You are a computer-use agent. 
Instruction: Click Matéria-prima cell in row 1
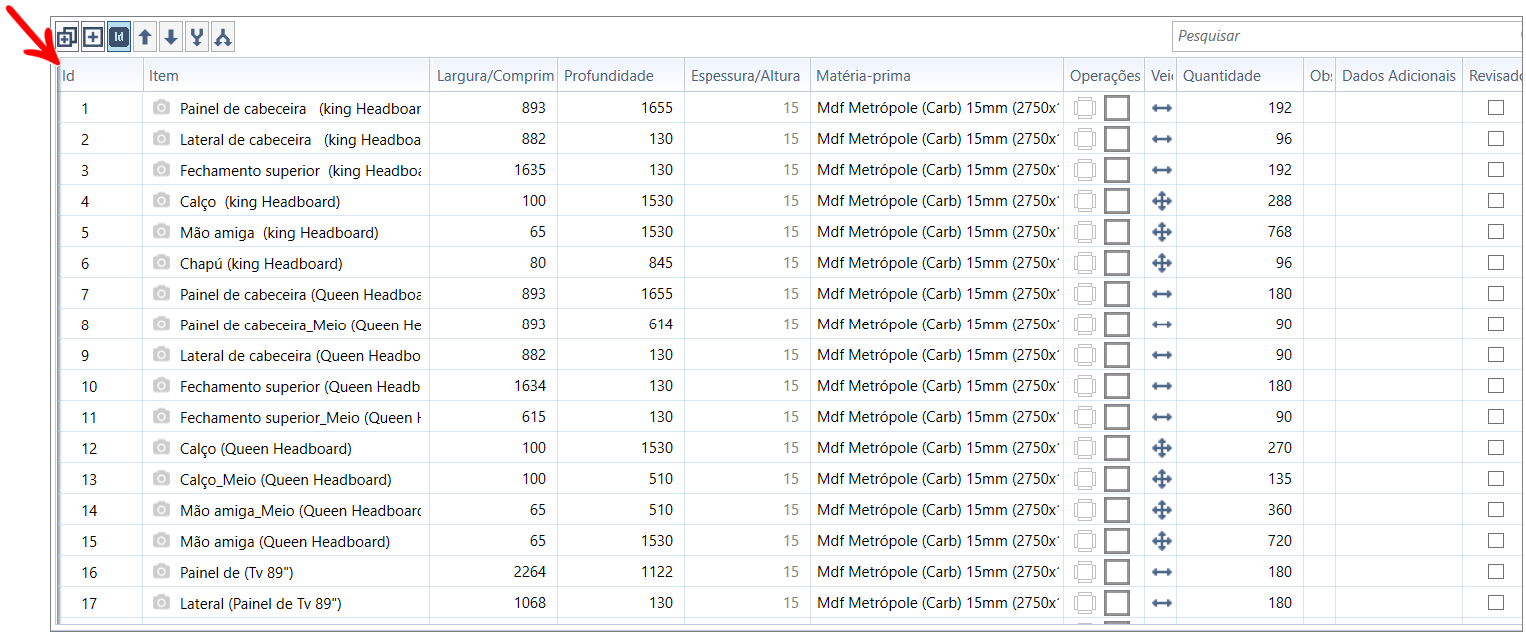coord(937,108)
